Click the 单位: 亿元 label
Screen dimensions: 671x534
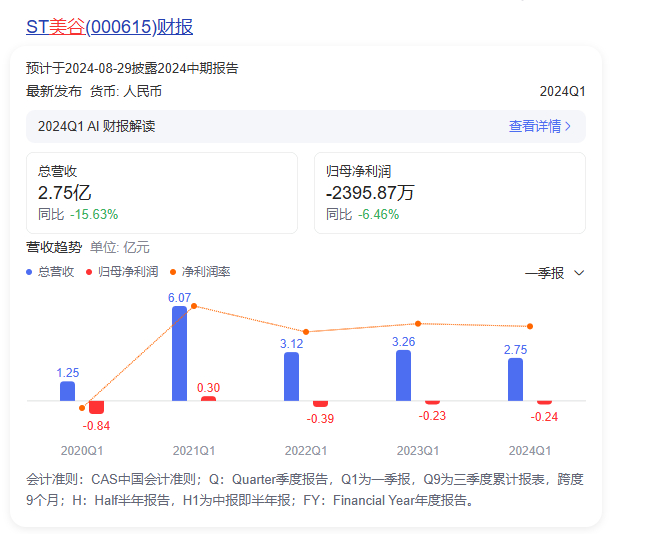pyautogui.click(x=120, y=247)
